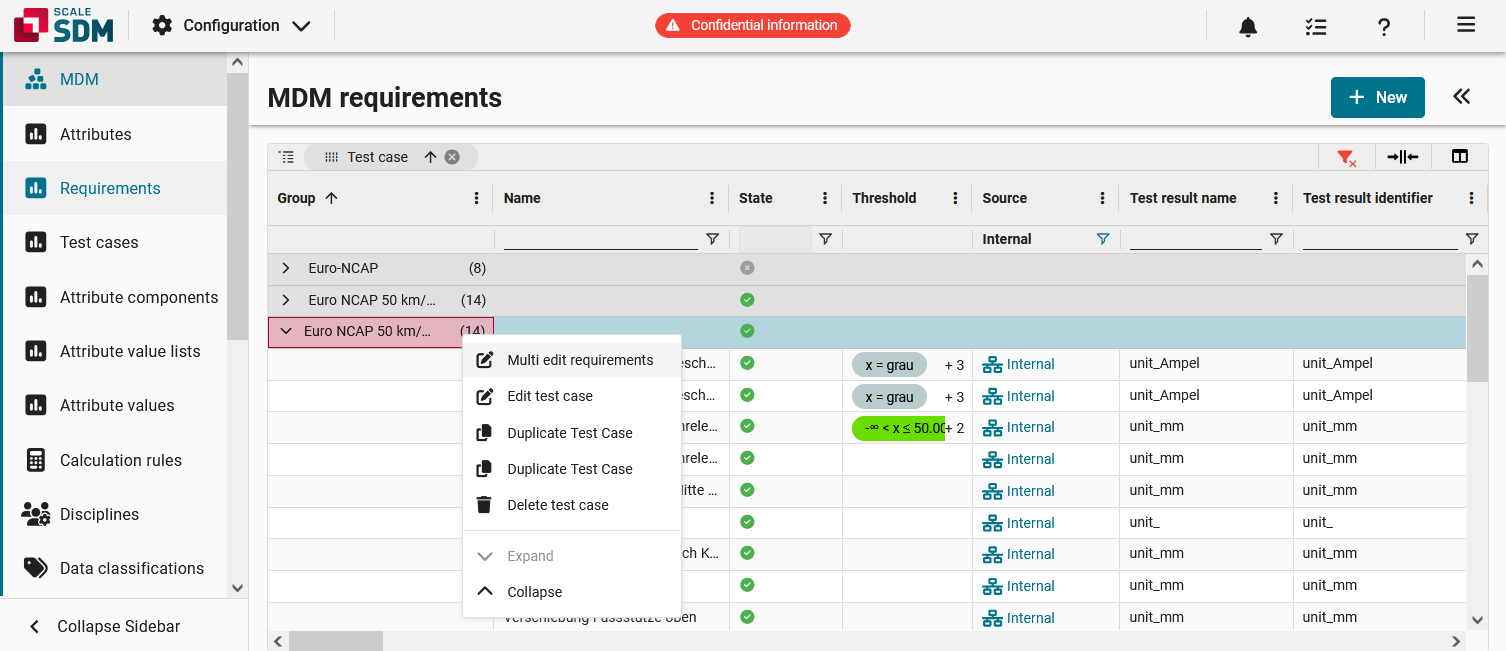Viewport: 1506px width, 651px height.
Task: Expand the Euro-NCAP (8) group
Action: coord(286,268)
